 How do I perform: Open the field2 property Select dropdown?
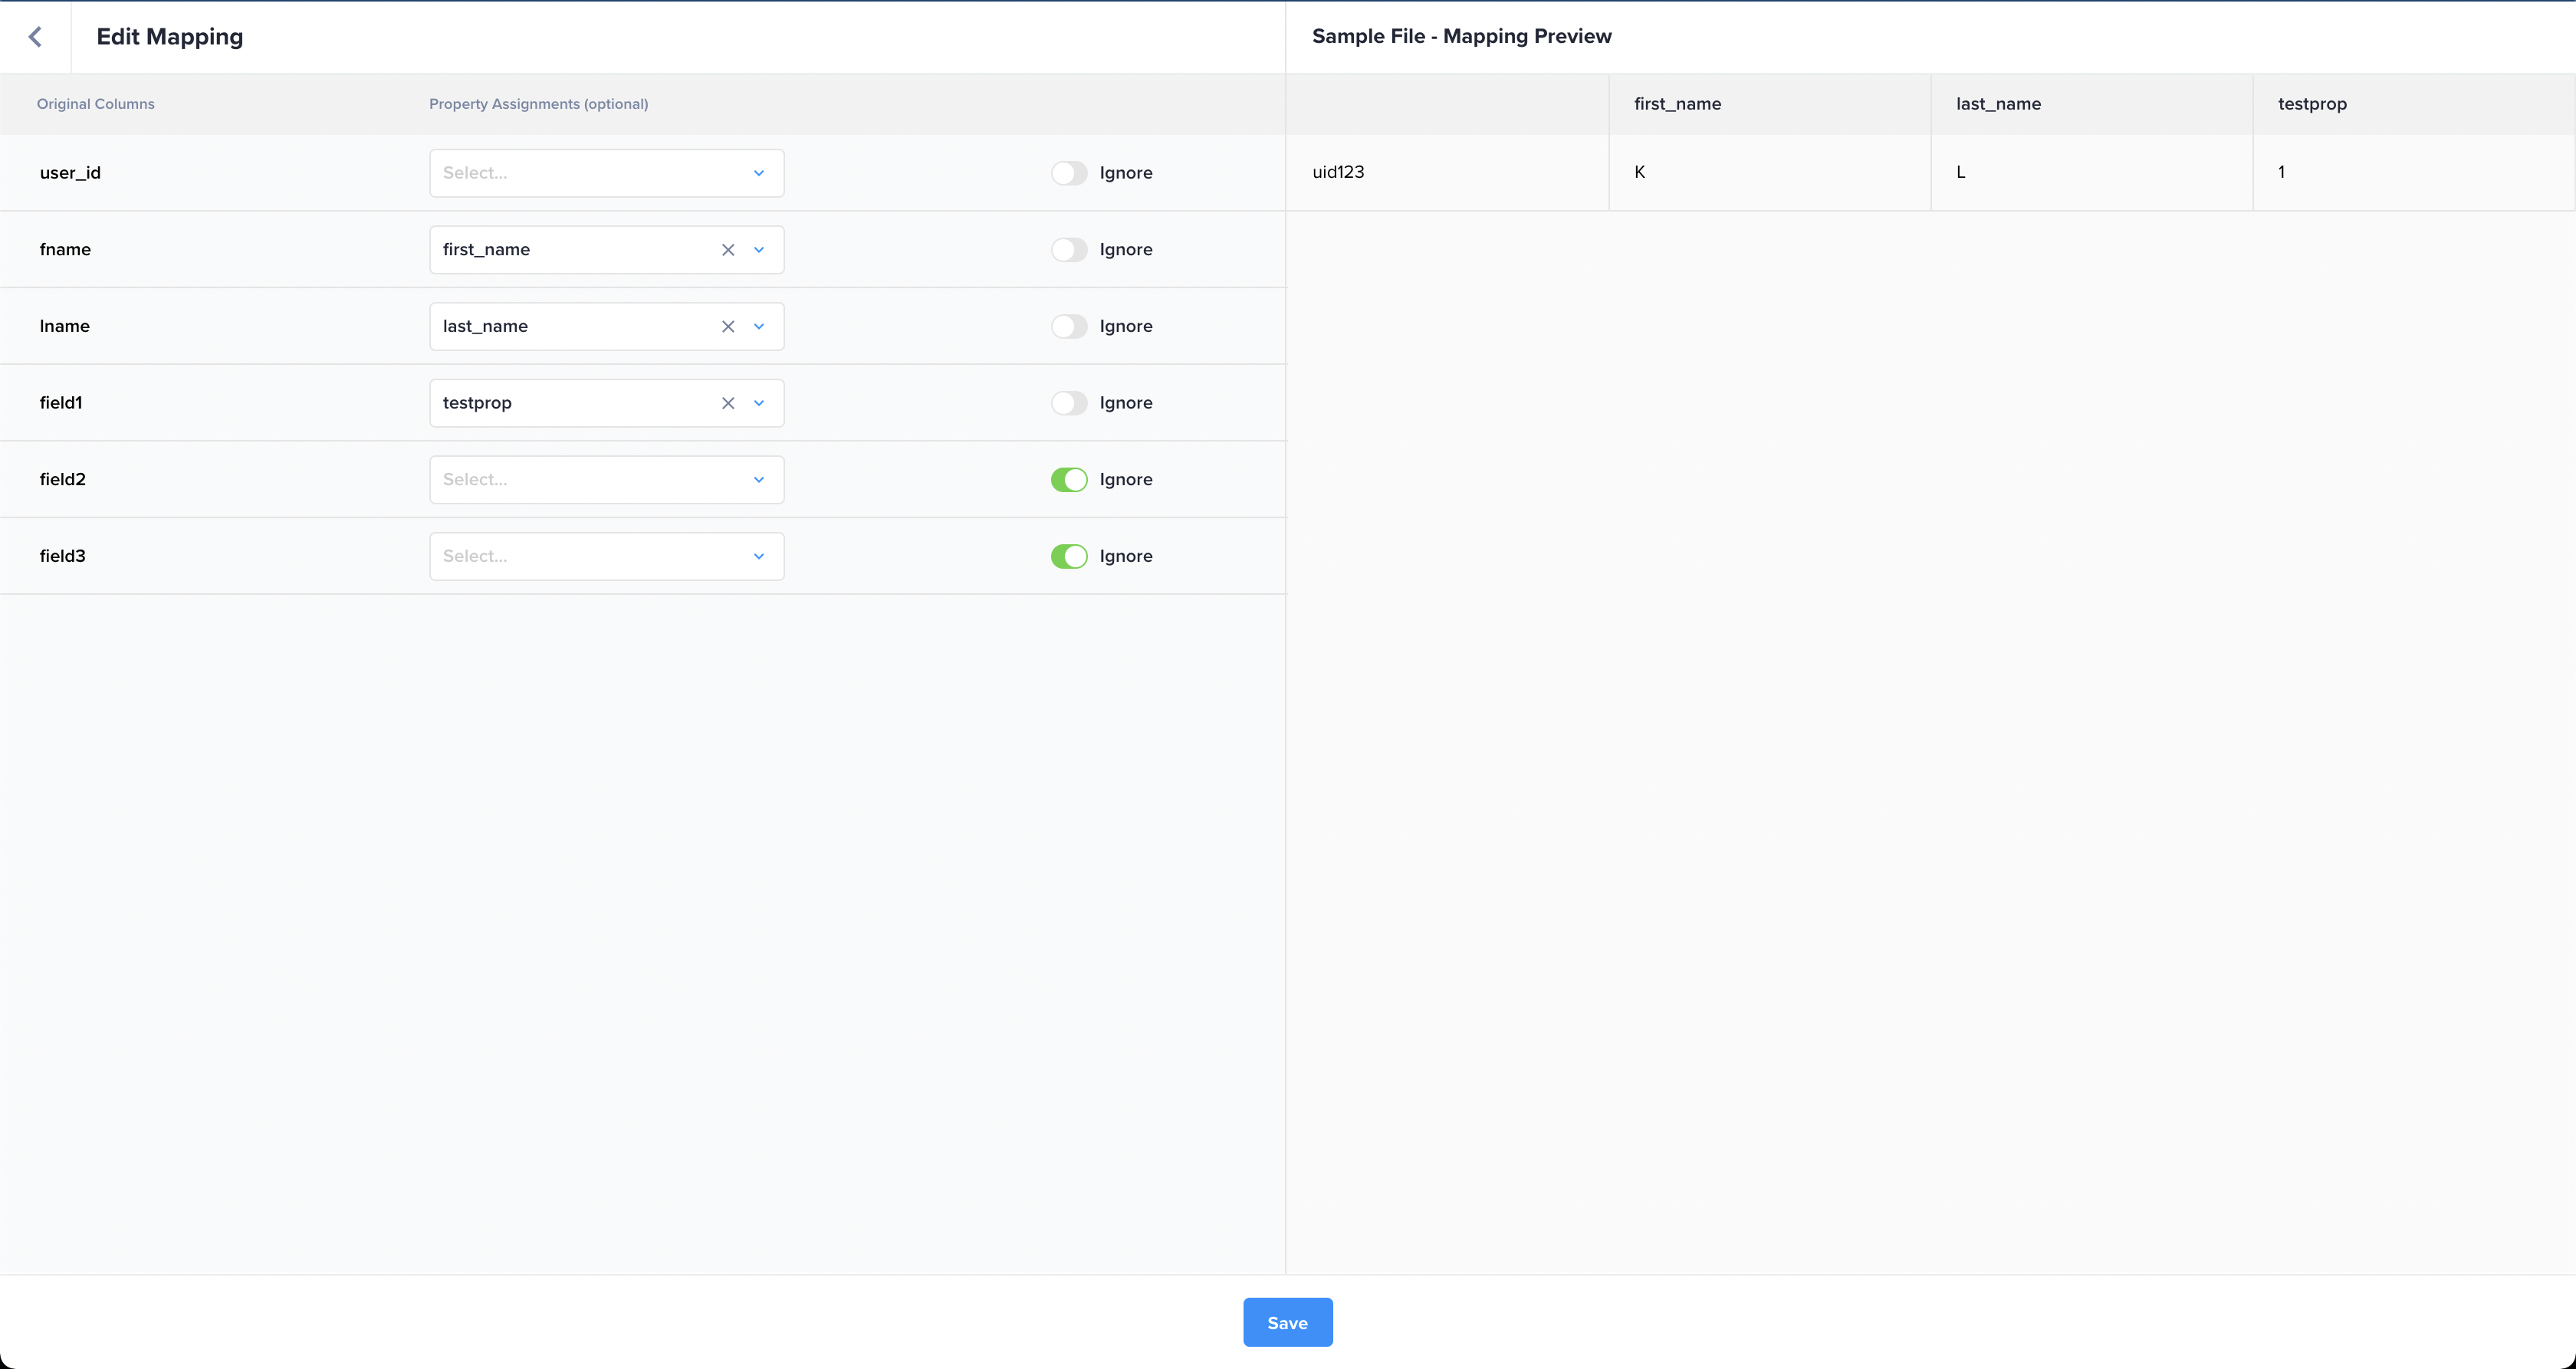(605, 480)
